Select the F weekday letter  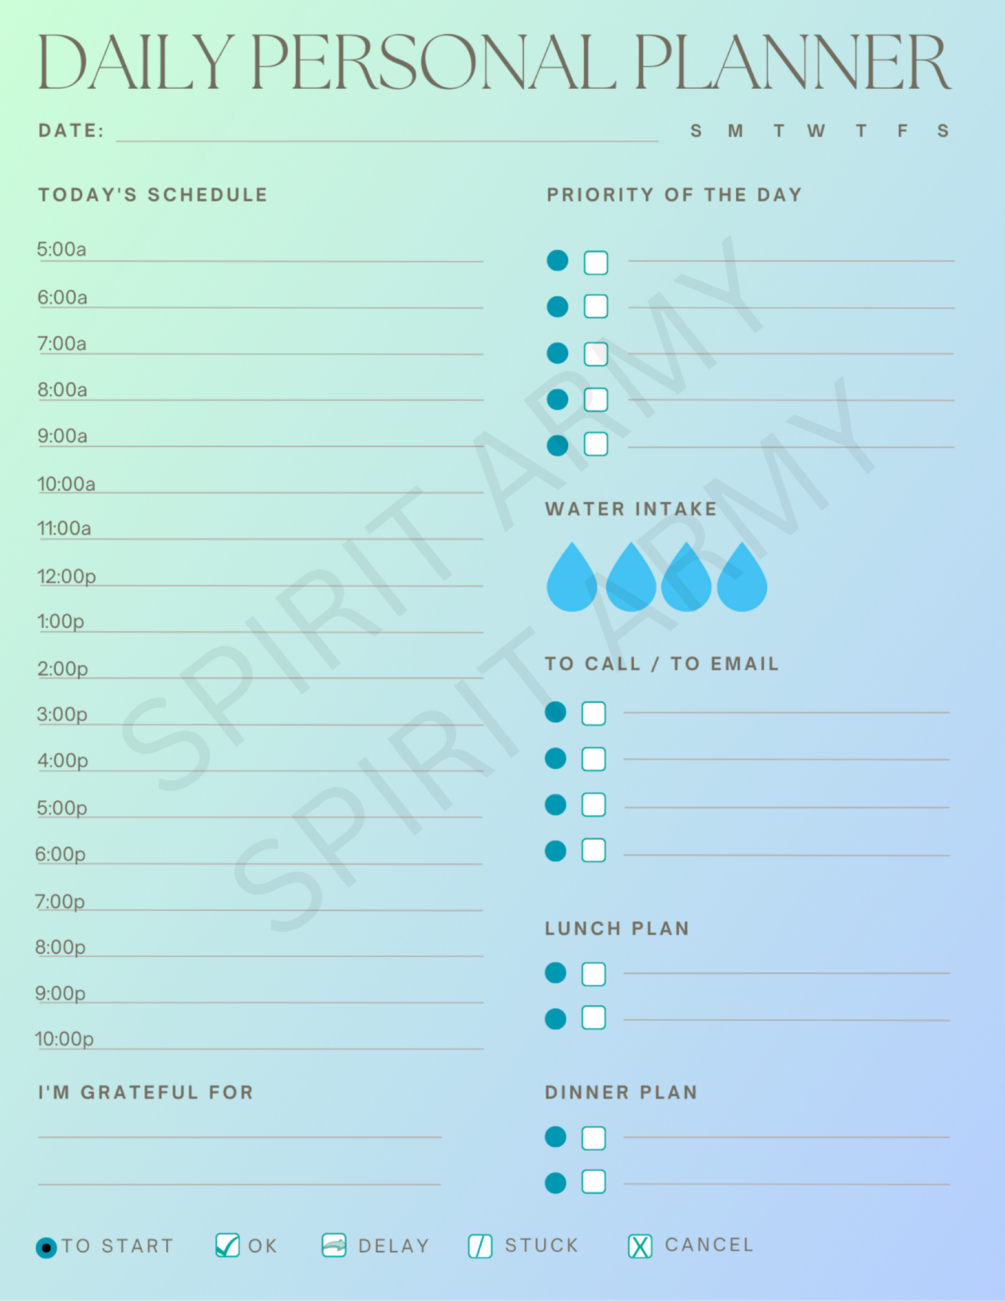click(903, 131)
